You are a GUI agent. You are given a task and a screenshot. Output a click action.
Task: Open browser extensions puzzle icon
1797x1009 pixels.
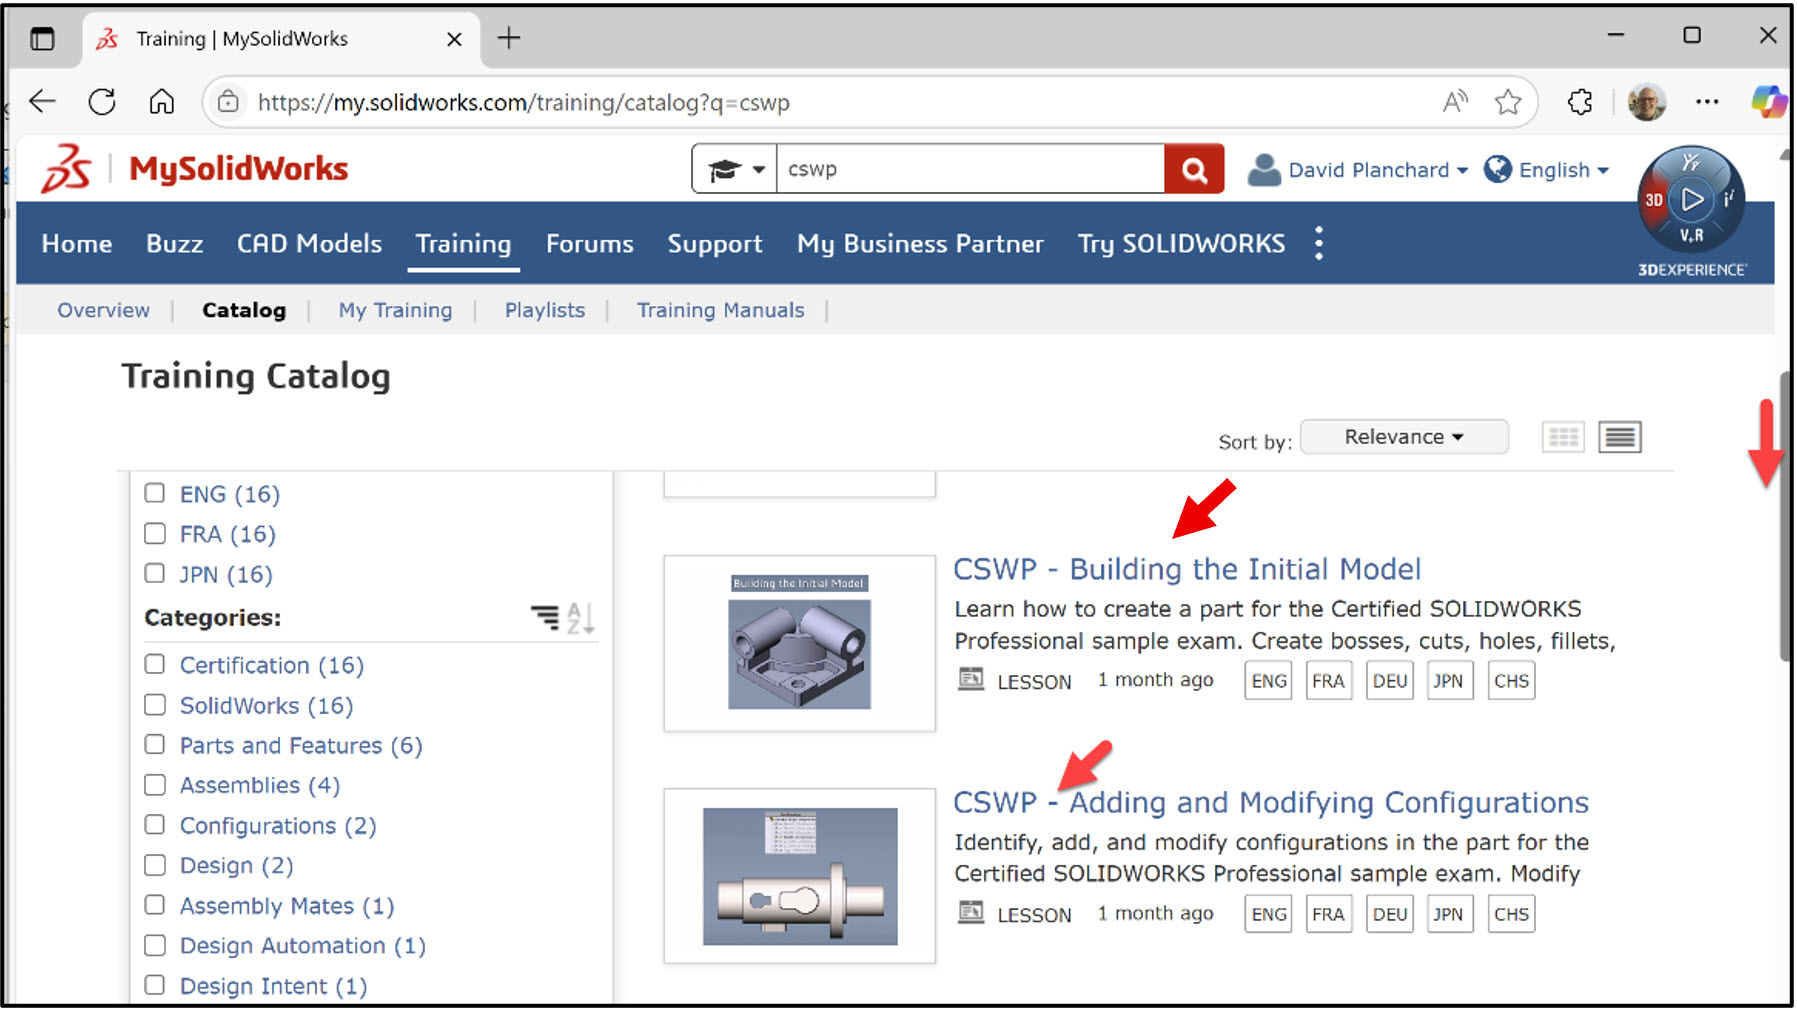pyautogui.click(x=1580, y=101)
